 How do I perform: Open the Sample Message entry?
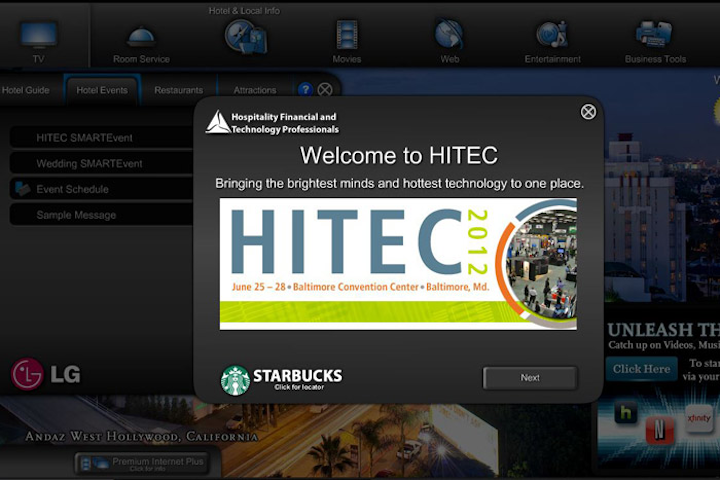pos(102,215)
